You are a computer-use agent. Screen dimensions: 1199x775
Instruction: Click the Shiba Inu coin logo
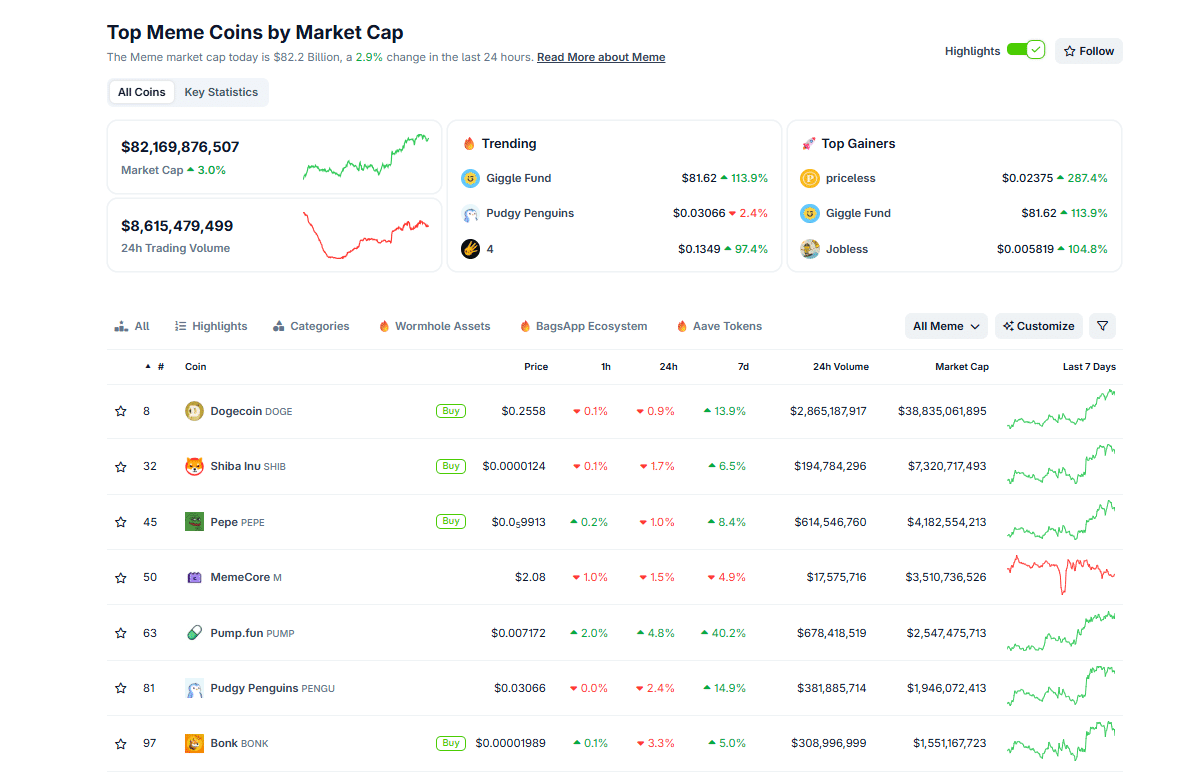(194, 466)
